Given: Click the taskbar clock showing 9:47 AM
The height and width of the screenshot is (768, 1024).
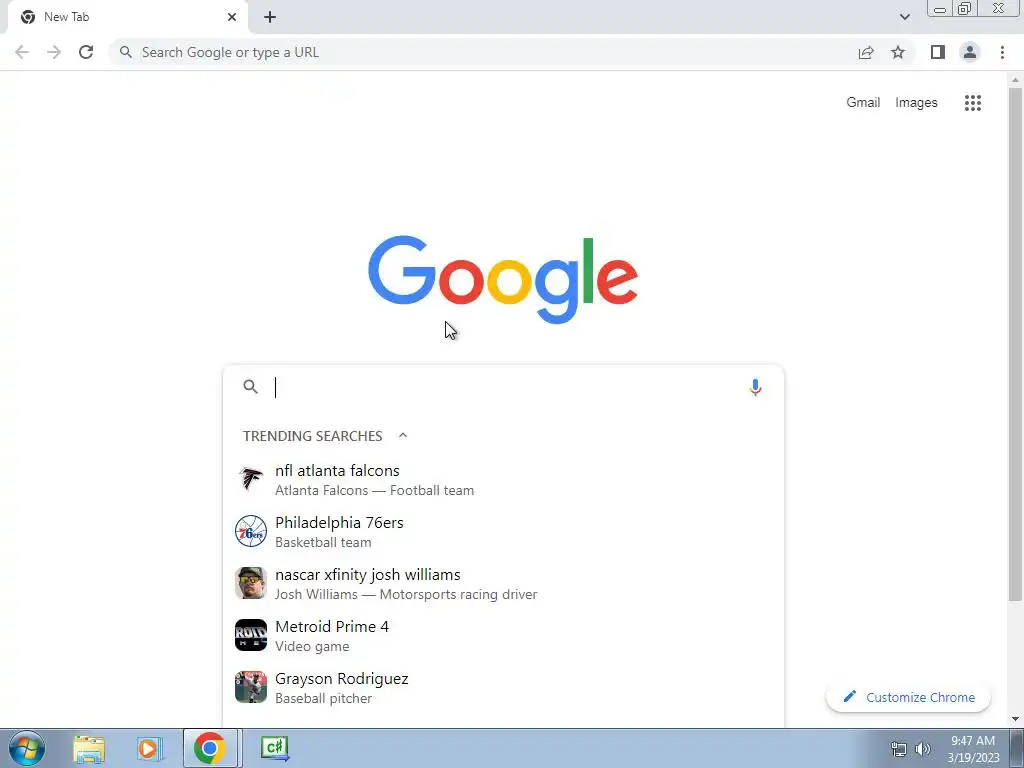Looking at the screenshot, I should click(973, 749).
